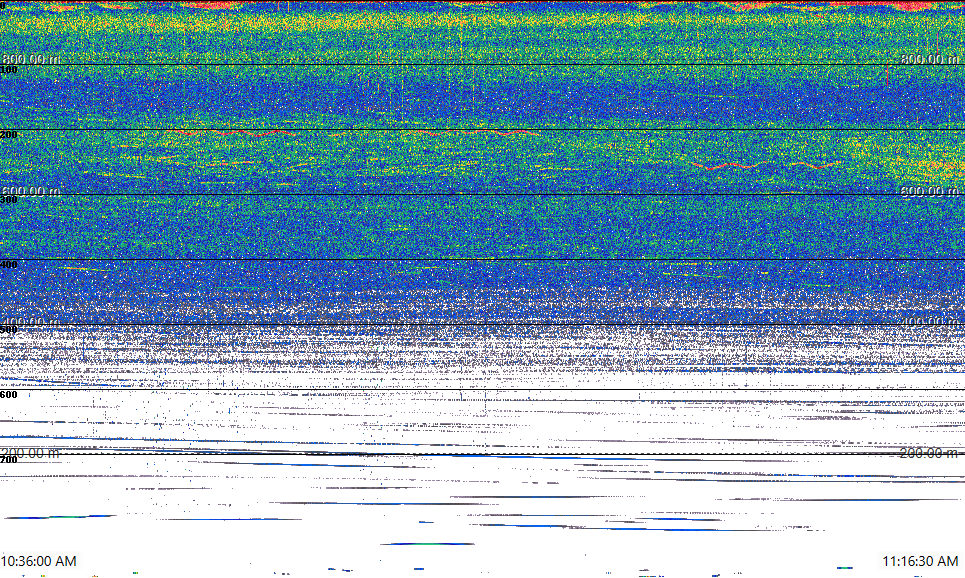Select the 600 depth gridline label

[9, 395]
